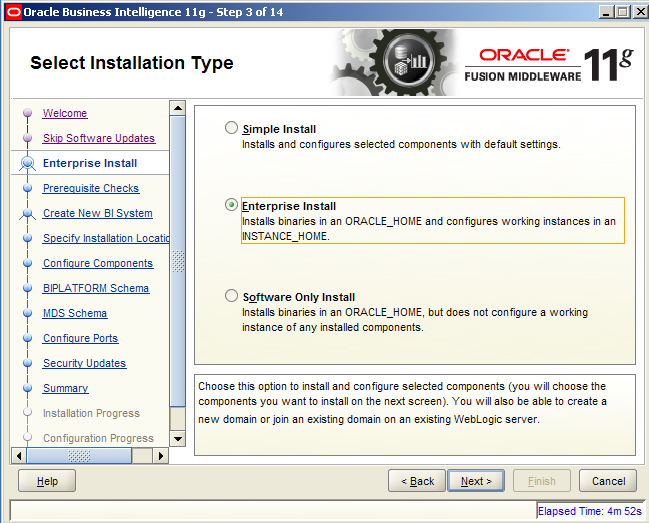Click the gears banner graphic

(x=393, y=62)
